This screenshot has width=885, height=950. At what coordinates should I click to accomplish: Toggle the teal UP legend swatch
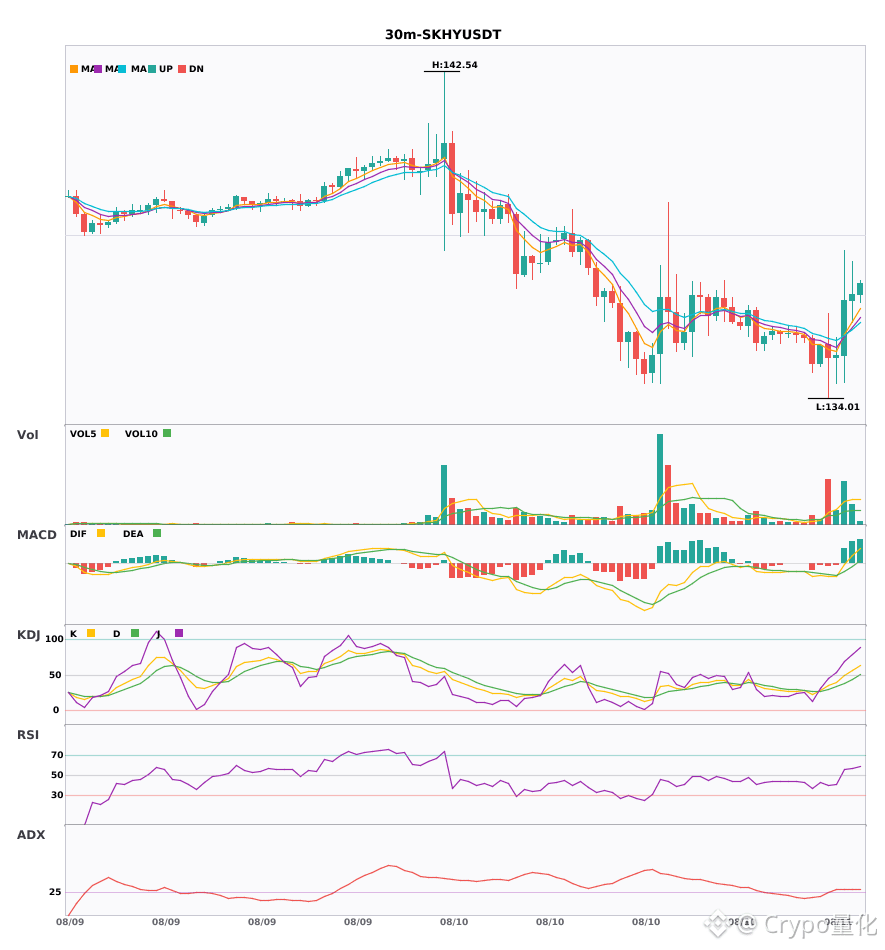pos(152,69)
